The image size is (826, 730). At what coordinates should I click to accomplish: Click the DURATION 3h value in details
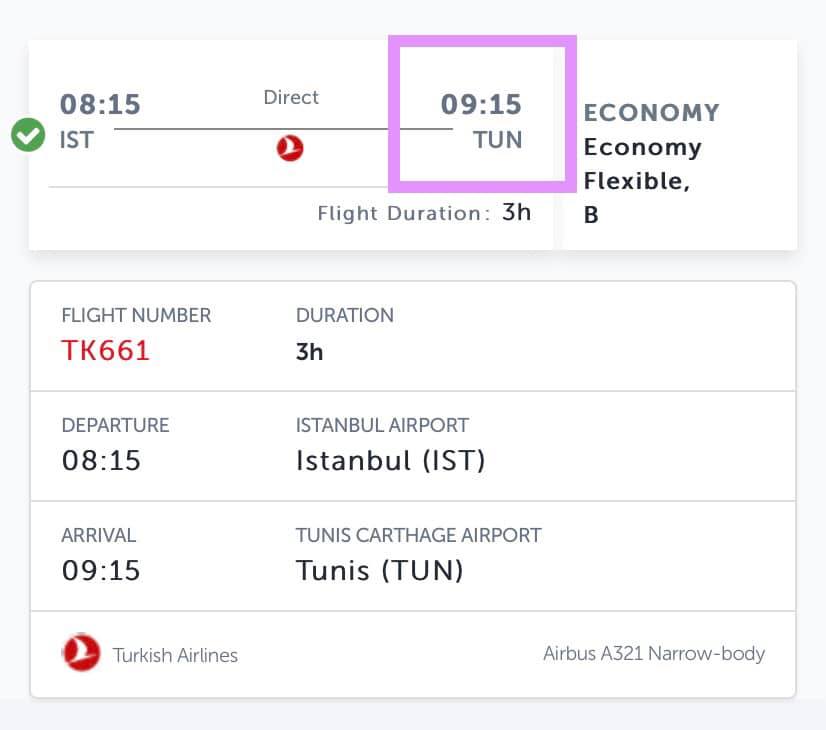309,352
